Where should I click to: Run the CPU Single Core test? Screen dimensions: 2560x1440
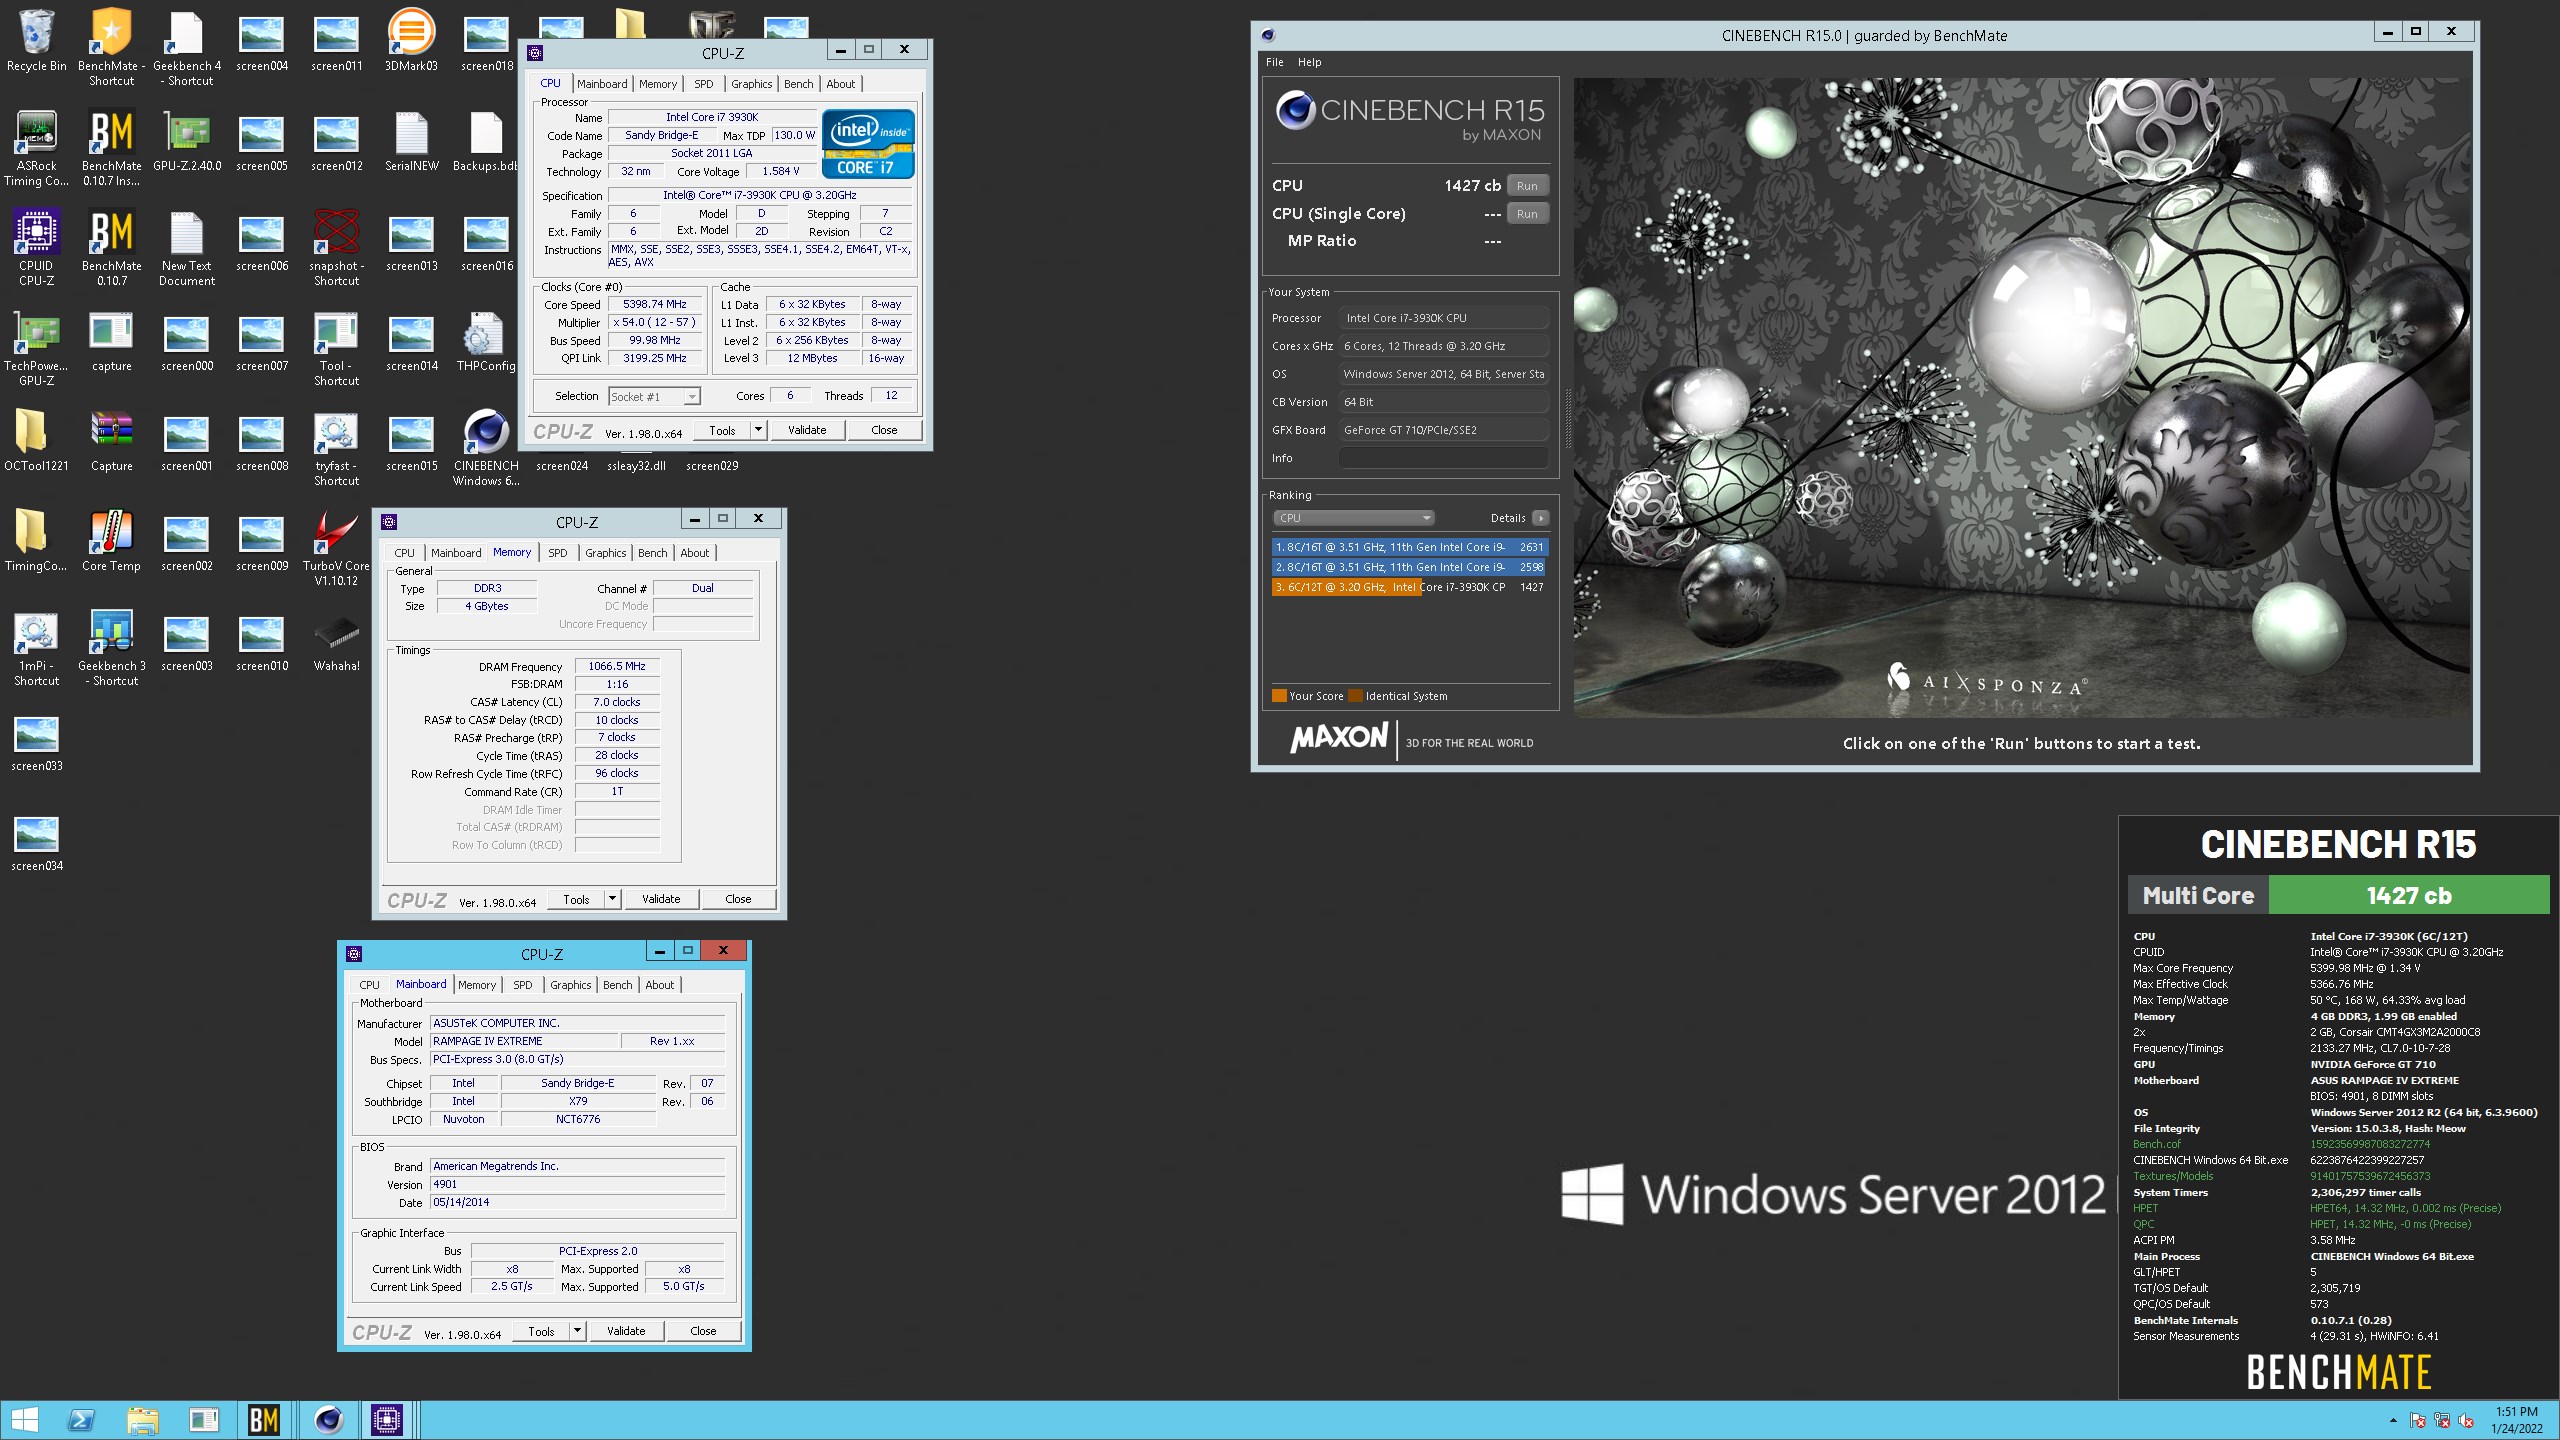click(1527, 214)
